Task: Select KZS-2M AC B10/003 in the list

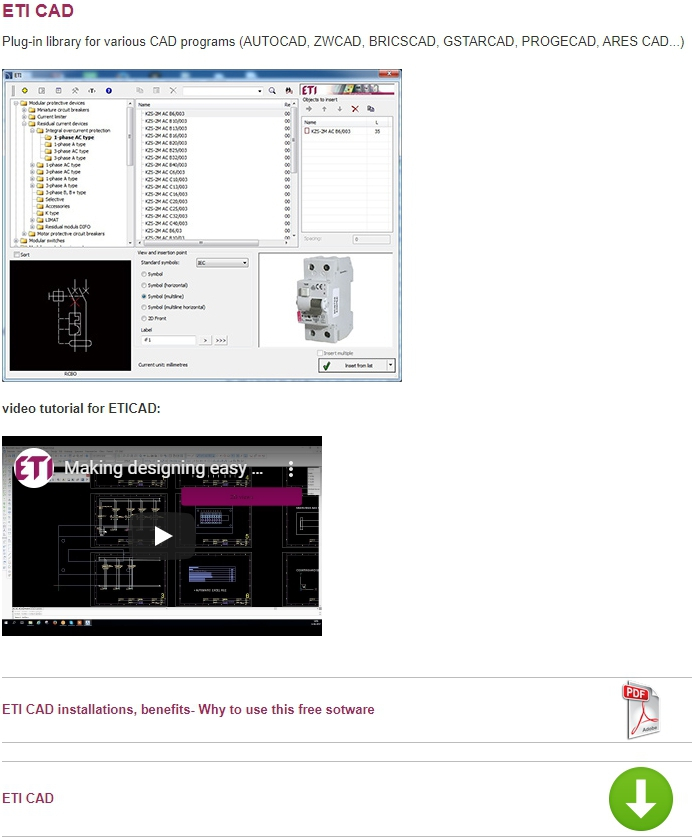Action: point(166,121)
